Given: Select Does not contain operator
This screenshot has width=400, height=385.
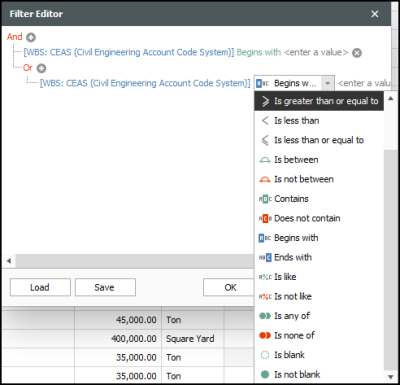Looking at the screenshot, I should point(319,218).
